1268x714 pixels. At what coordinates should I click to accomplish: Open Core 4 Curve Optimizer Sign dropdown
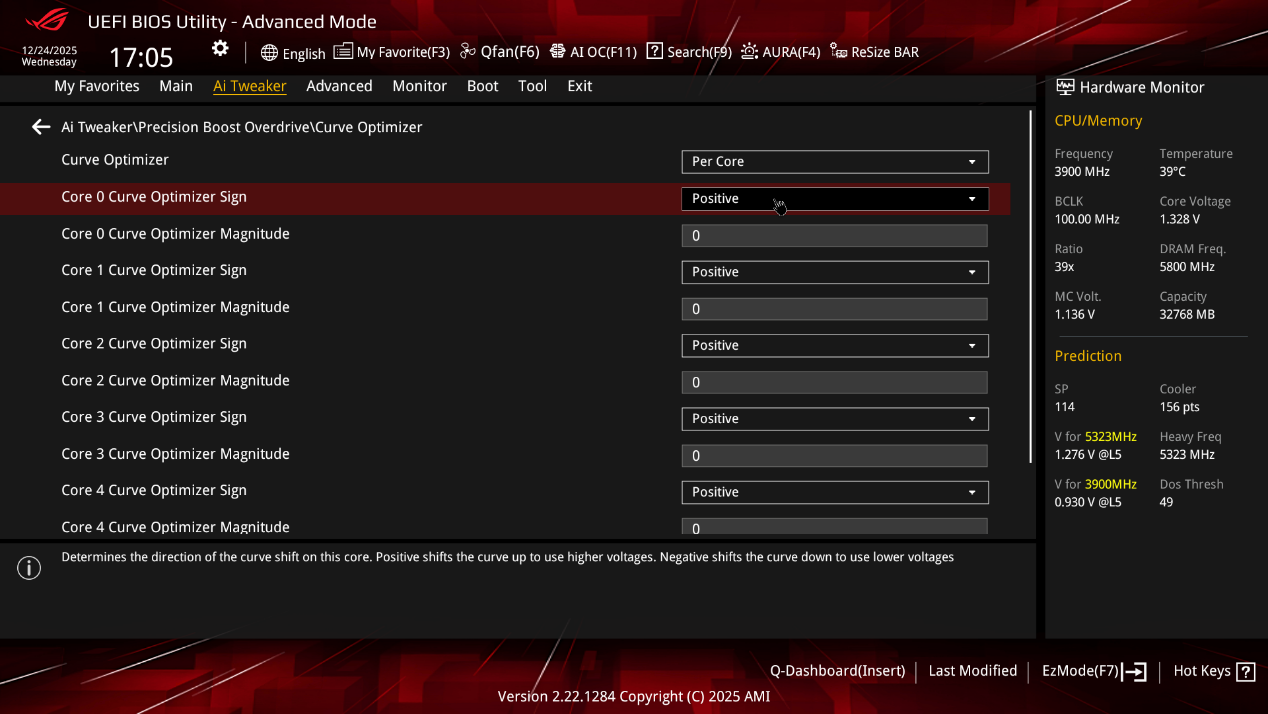tap(835, 492)
